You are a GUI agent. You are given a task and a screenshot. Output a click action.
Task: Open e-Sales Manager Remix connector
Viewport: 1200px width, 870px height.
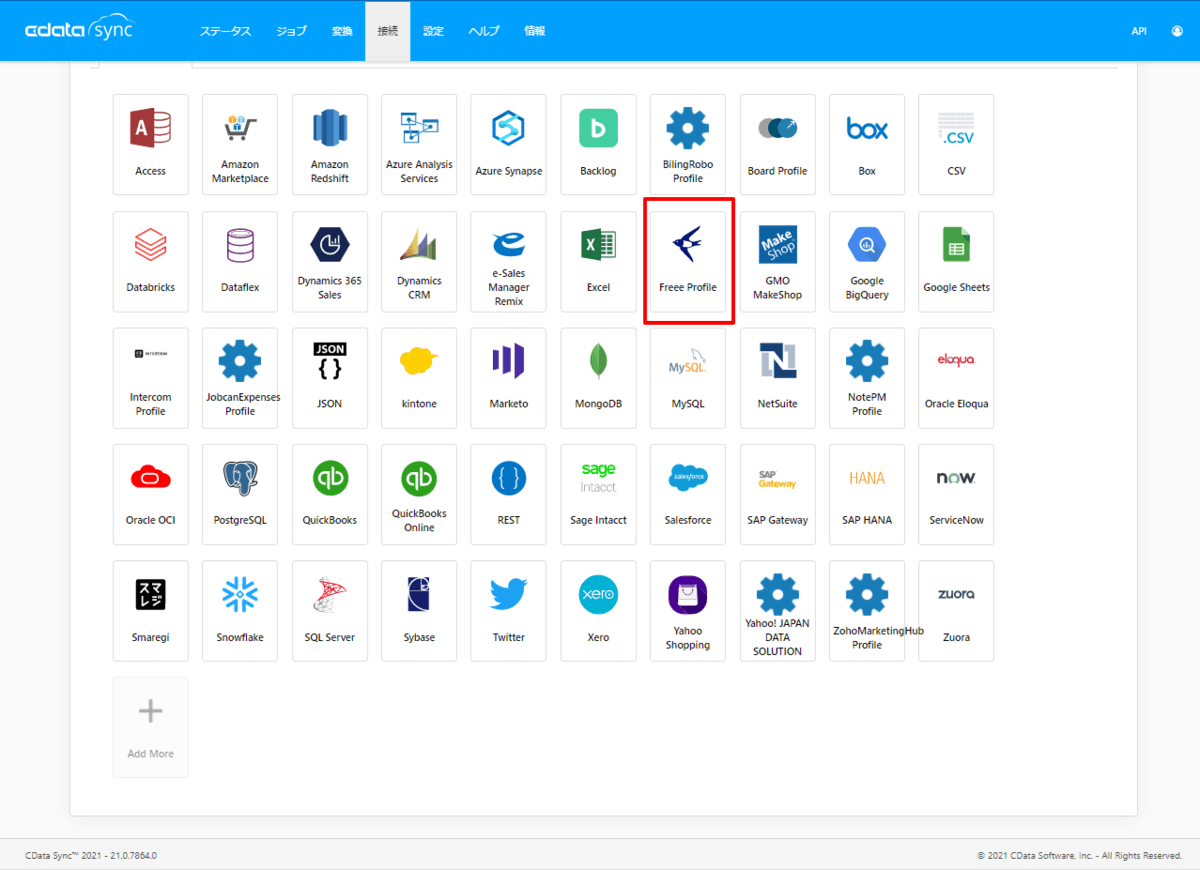pos(508,261)
